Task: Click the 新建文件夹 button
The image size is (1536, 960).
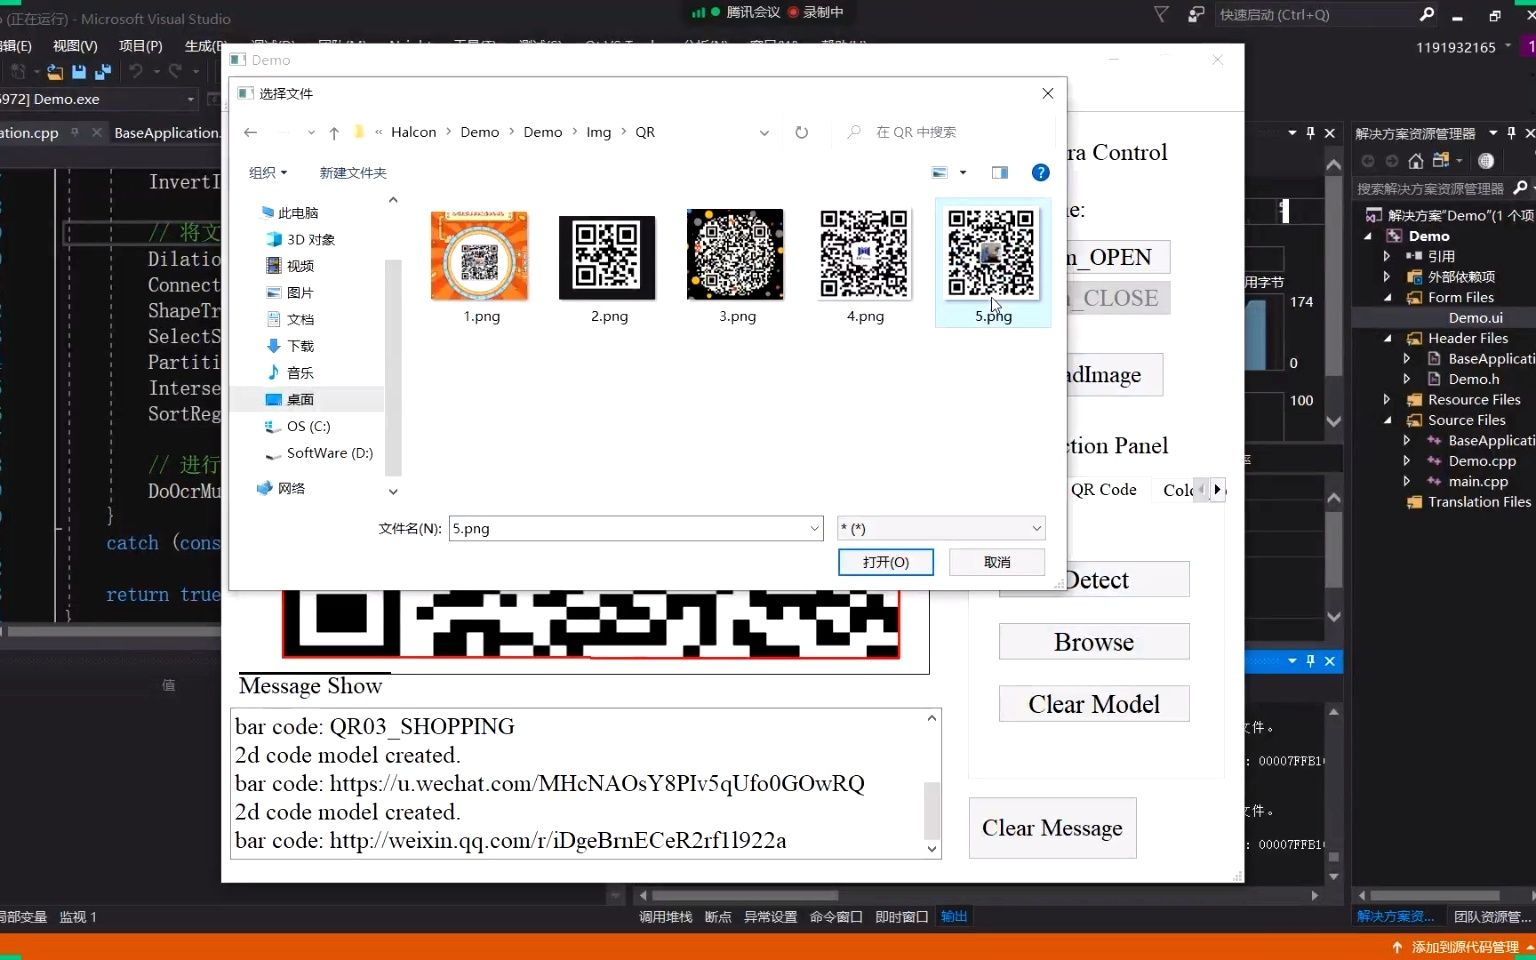Action: click(x=353, y=172)
